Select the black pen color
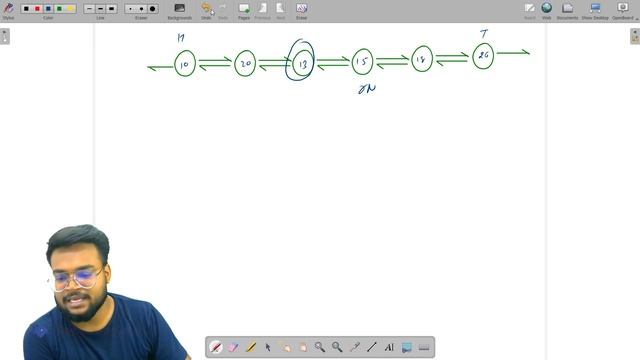Viewport: 640px width, 360px height. (26, 9)
